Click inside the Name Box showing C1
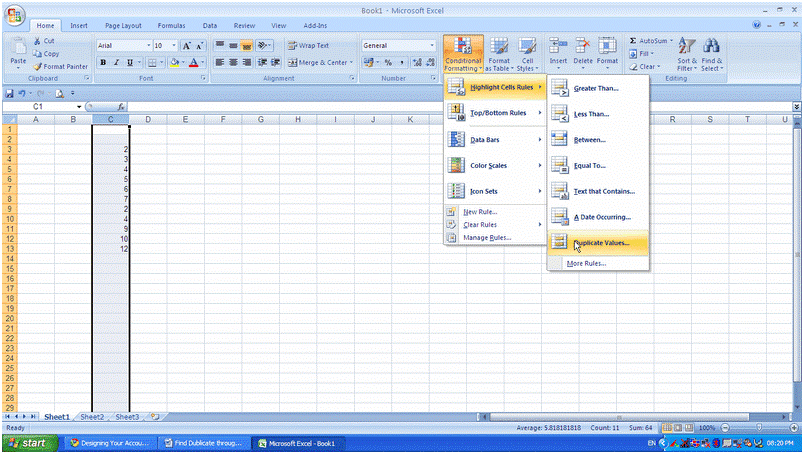The width and height of the screenshot is (804, 454). [x=39, y=107]
